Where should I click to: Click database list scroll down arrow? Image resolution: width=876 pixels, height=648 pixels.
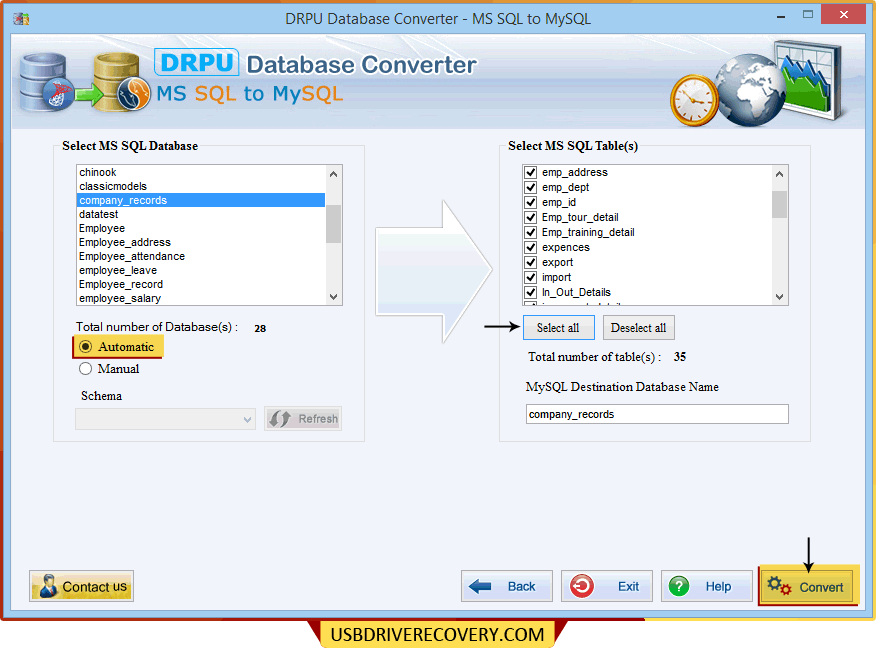[334, 297]
